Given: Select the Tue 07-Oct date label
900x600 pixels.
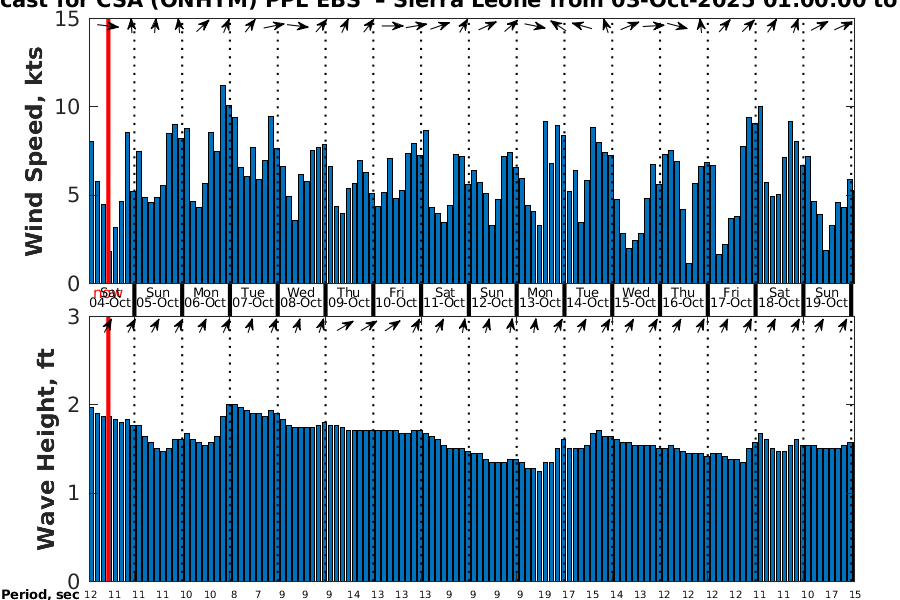Looking at the screenshot, I should (x=253, y=298).
